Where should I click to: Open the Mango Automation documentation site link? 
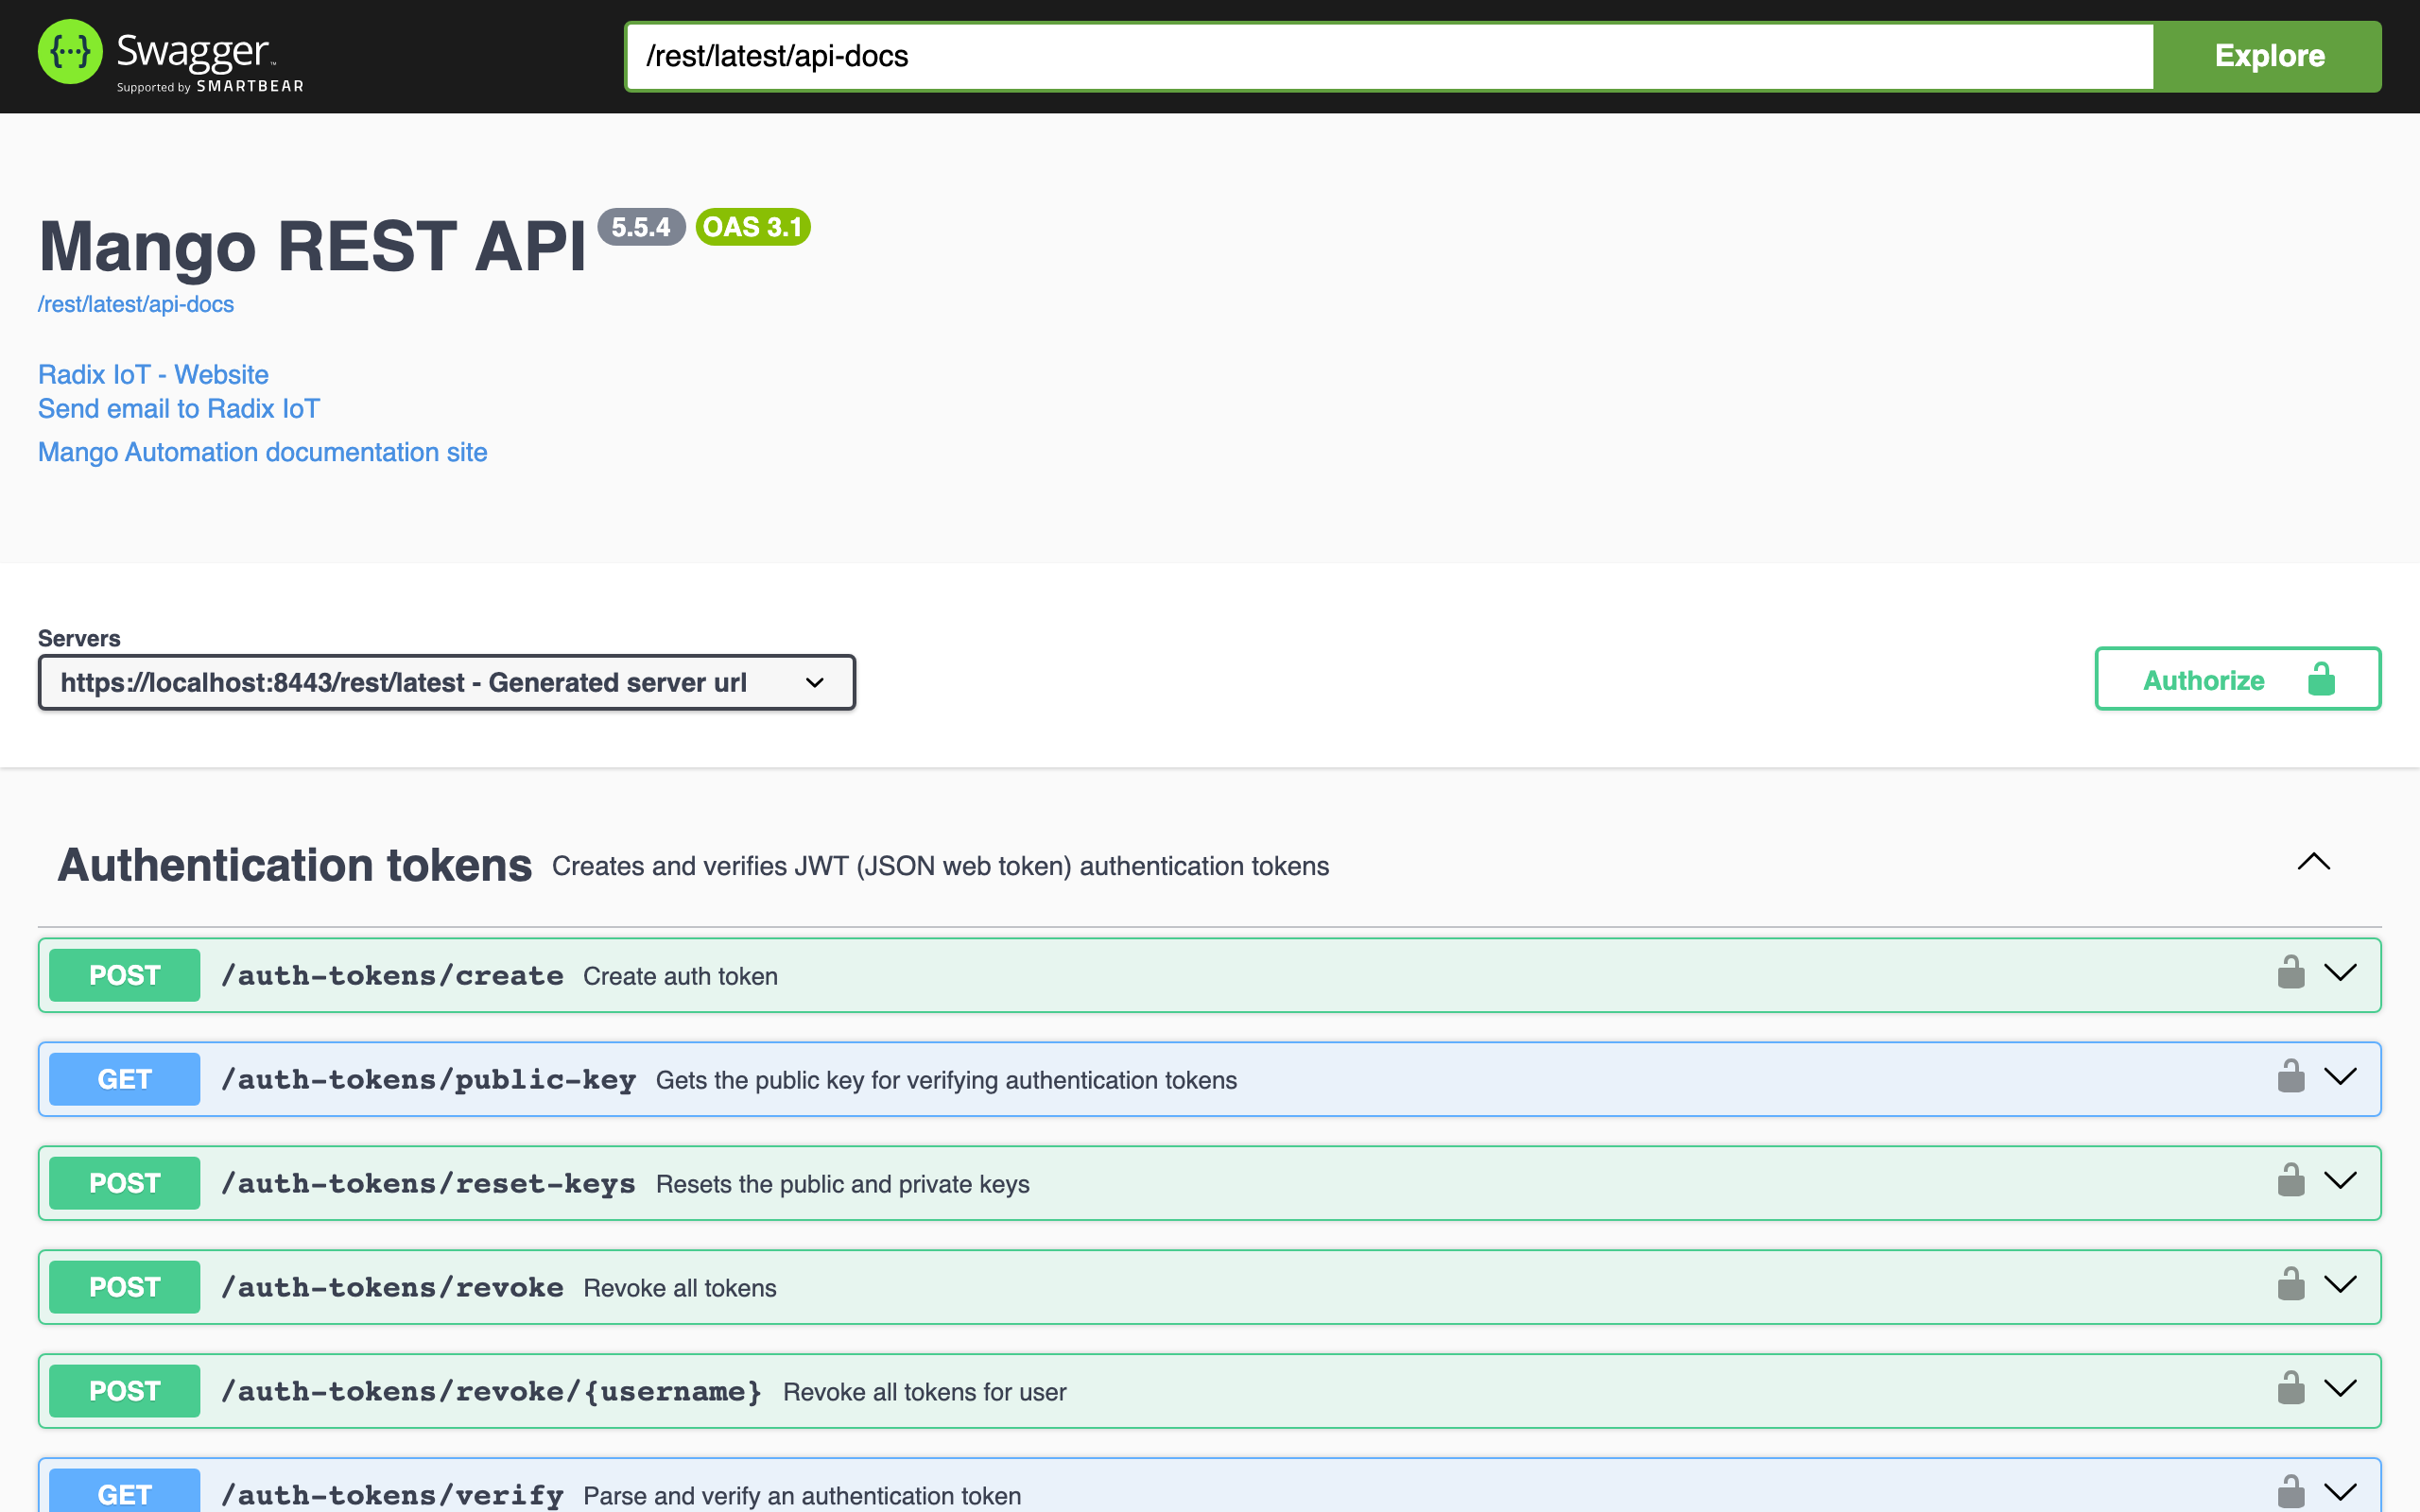(x=262, y=452)
